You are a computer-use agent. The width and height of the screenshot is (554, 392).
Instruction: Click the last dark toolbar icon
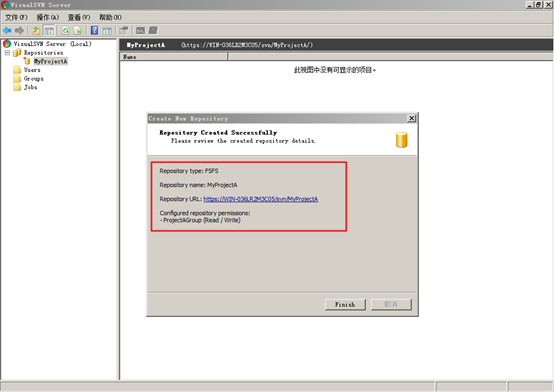(153, 30)
